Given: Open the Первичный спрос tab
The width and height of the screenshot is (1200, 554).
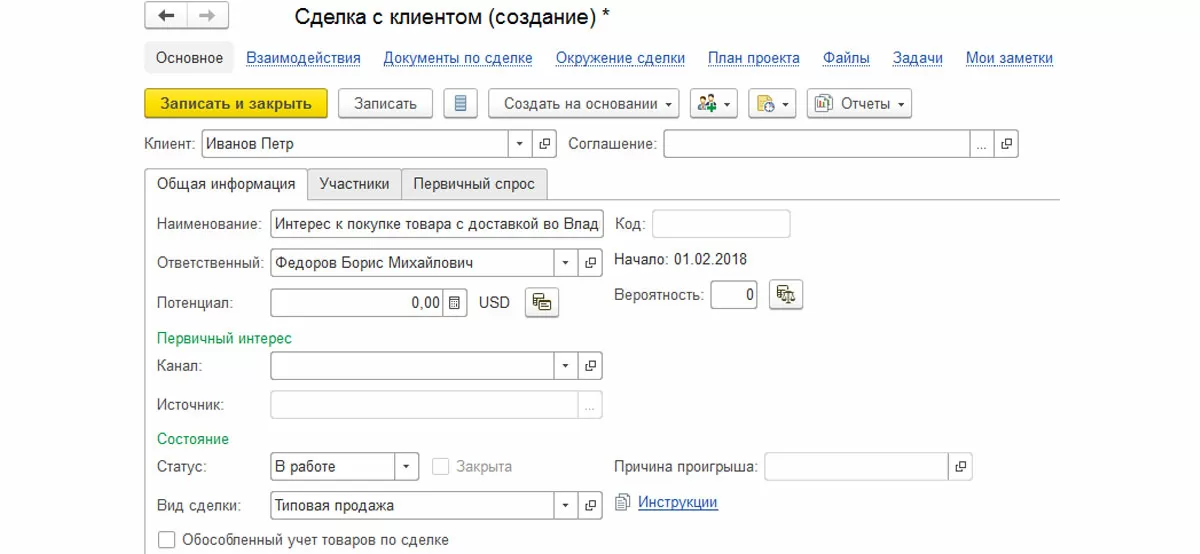Looking at the screenshot, I should click(x=474, y=184).
